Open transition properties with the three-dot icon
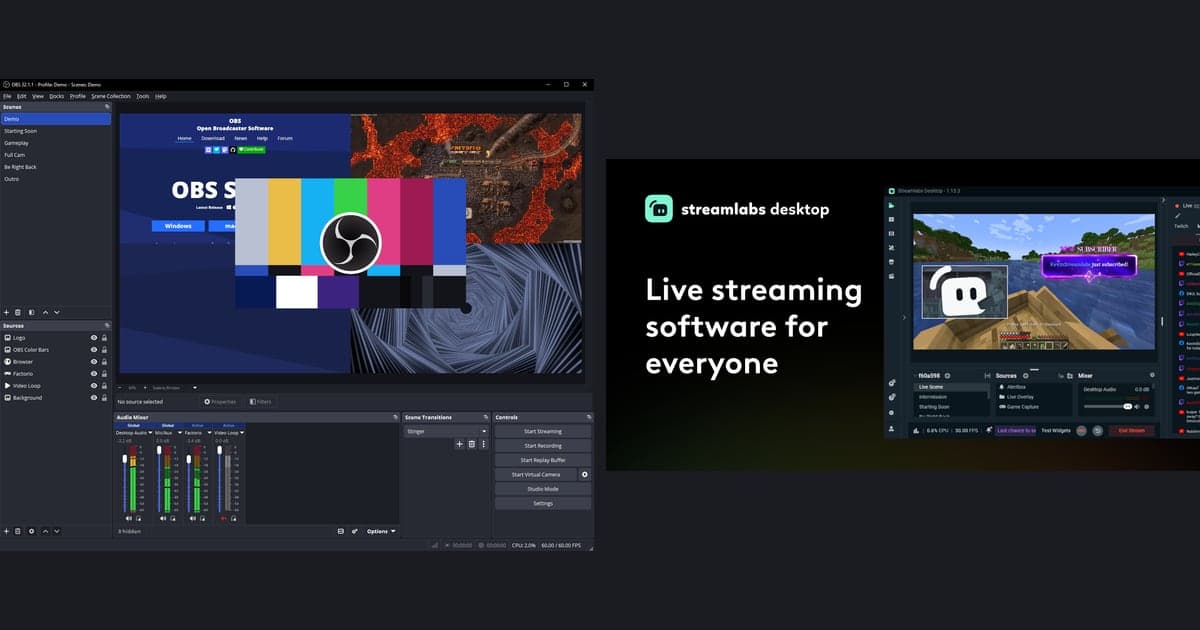 484,444
